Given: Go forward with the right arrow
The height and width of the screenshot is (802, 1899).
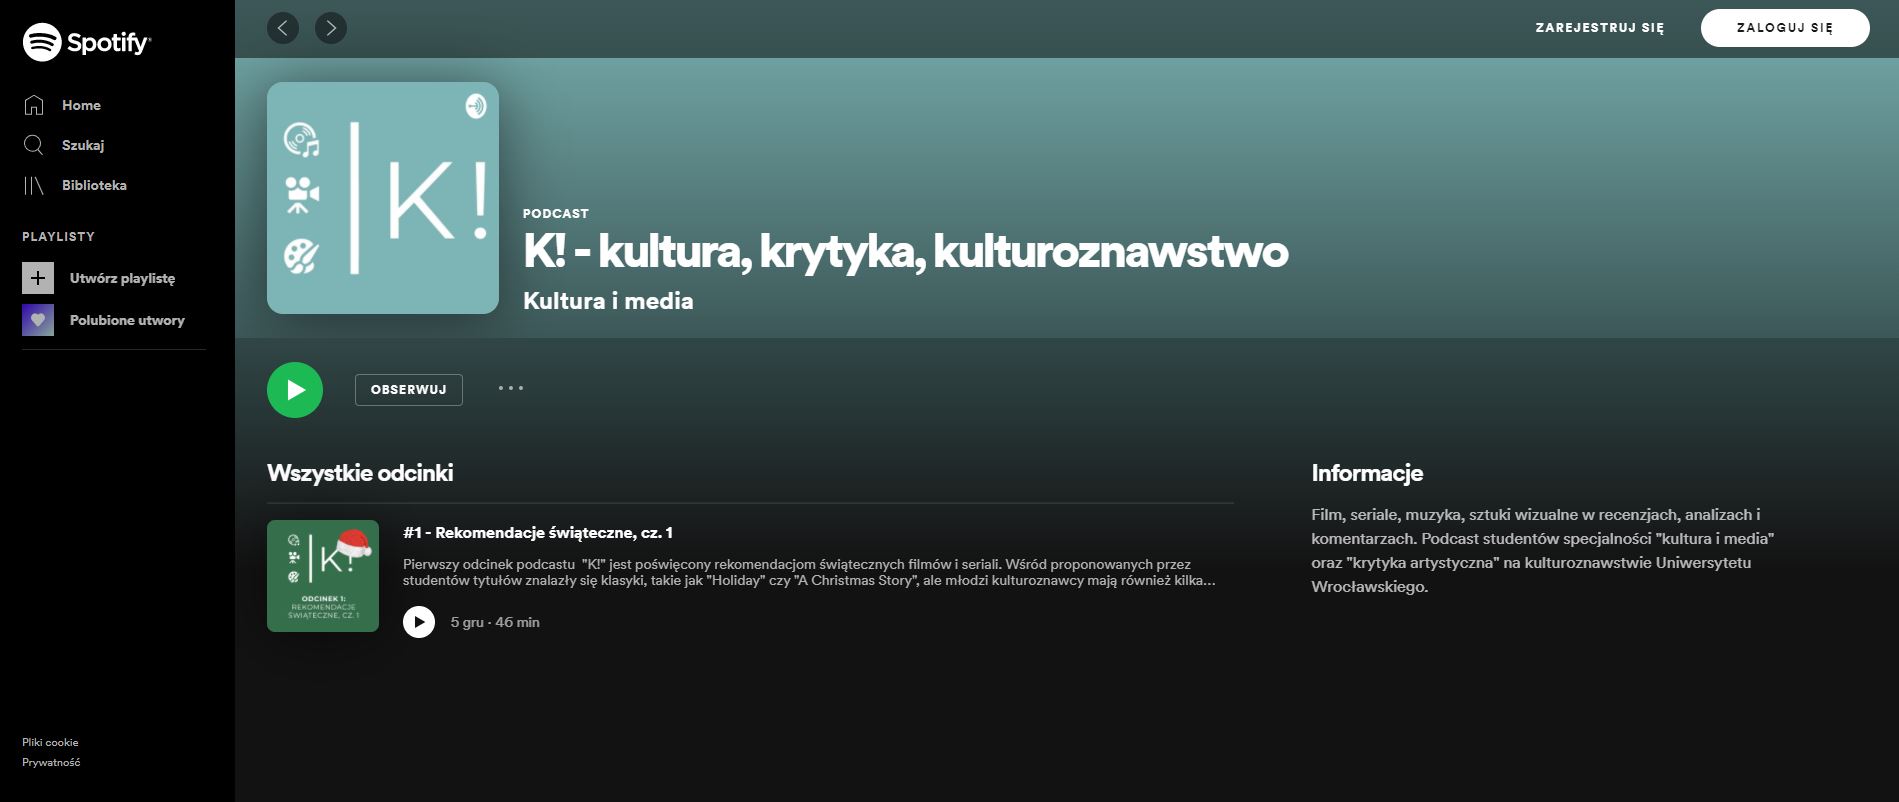Looking at the screenshot, I should pyautogui.click(x=331, y=28).
